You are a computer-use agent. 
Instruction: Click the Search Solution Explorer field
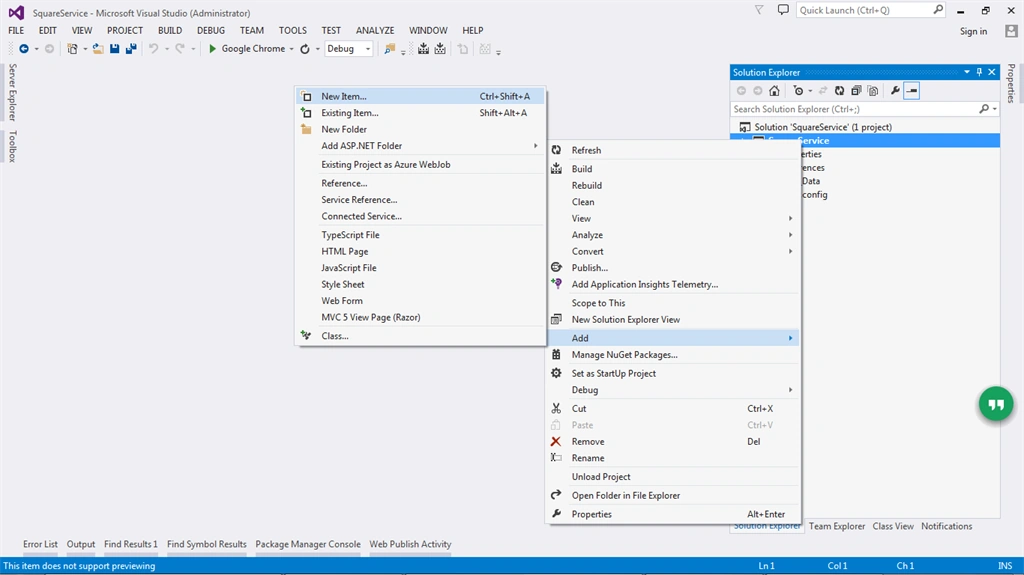[x=856, y=109]
